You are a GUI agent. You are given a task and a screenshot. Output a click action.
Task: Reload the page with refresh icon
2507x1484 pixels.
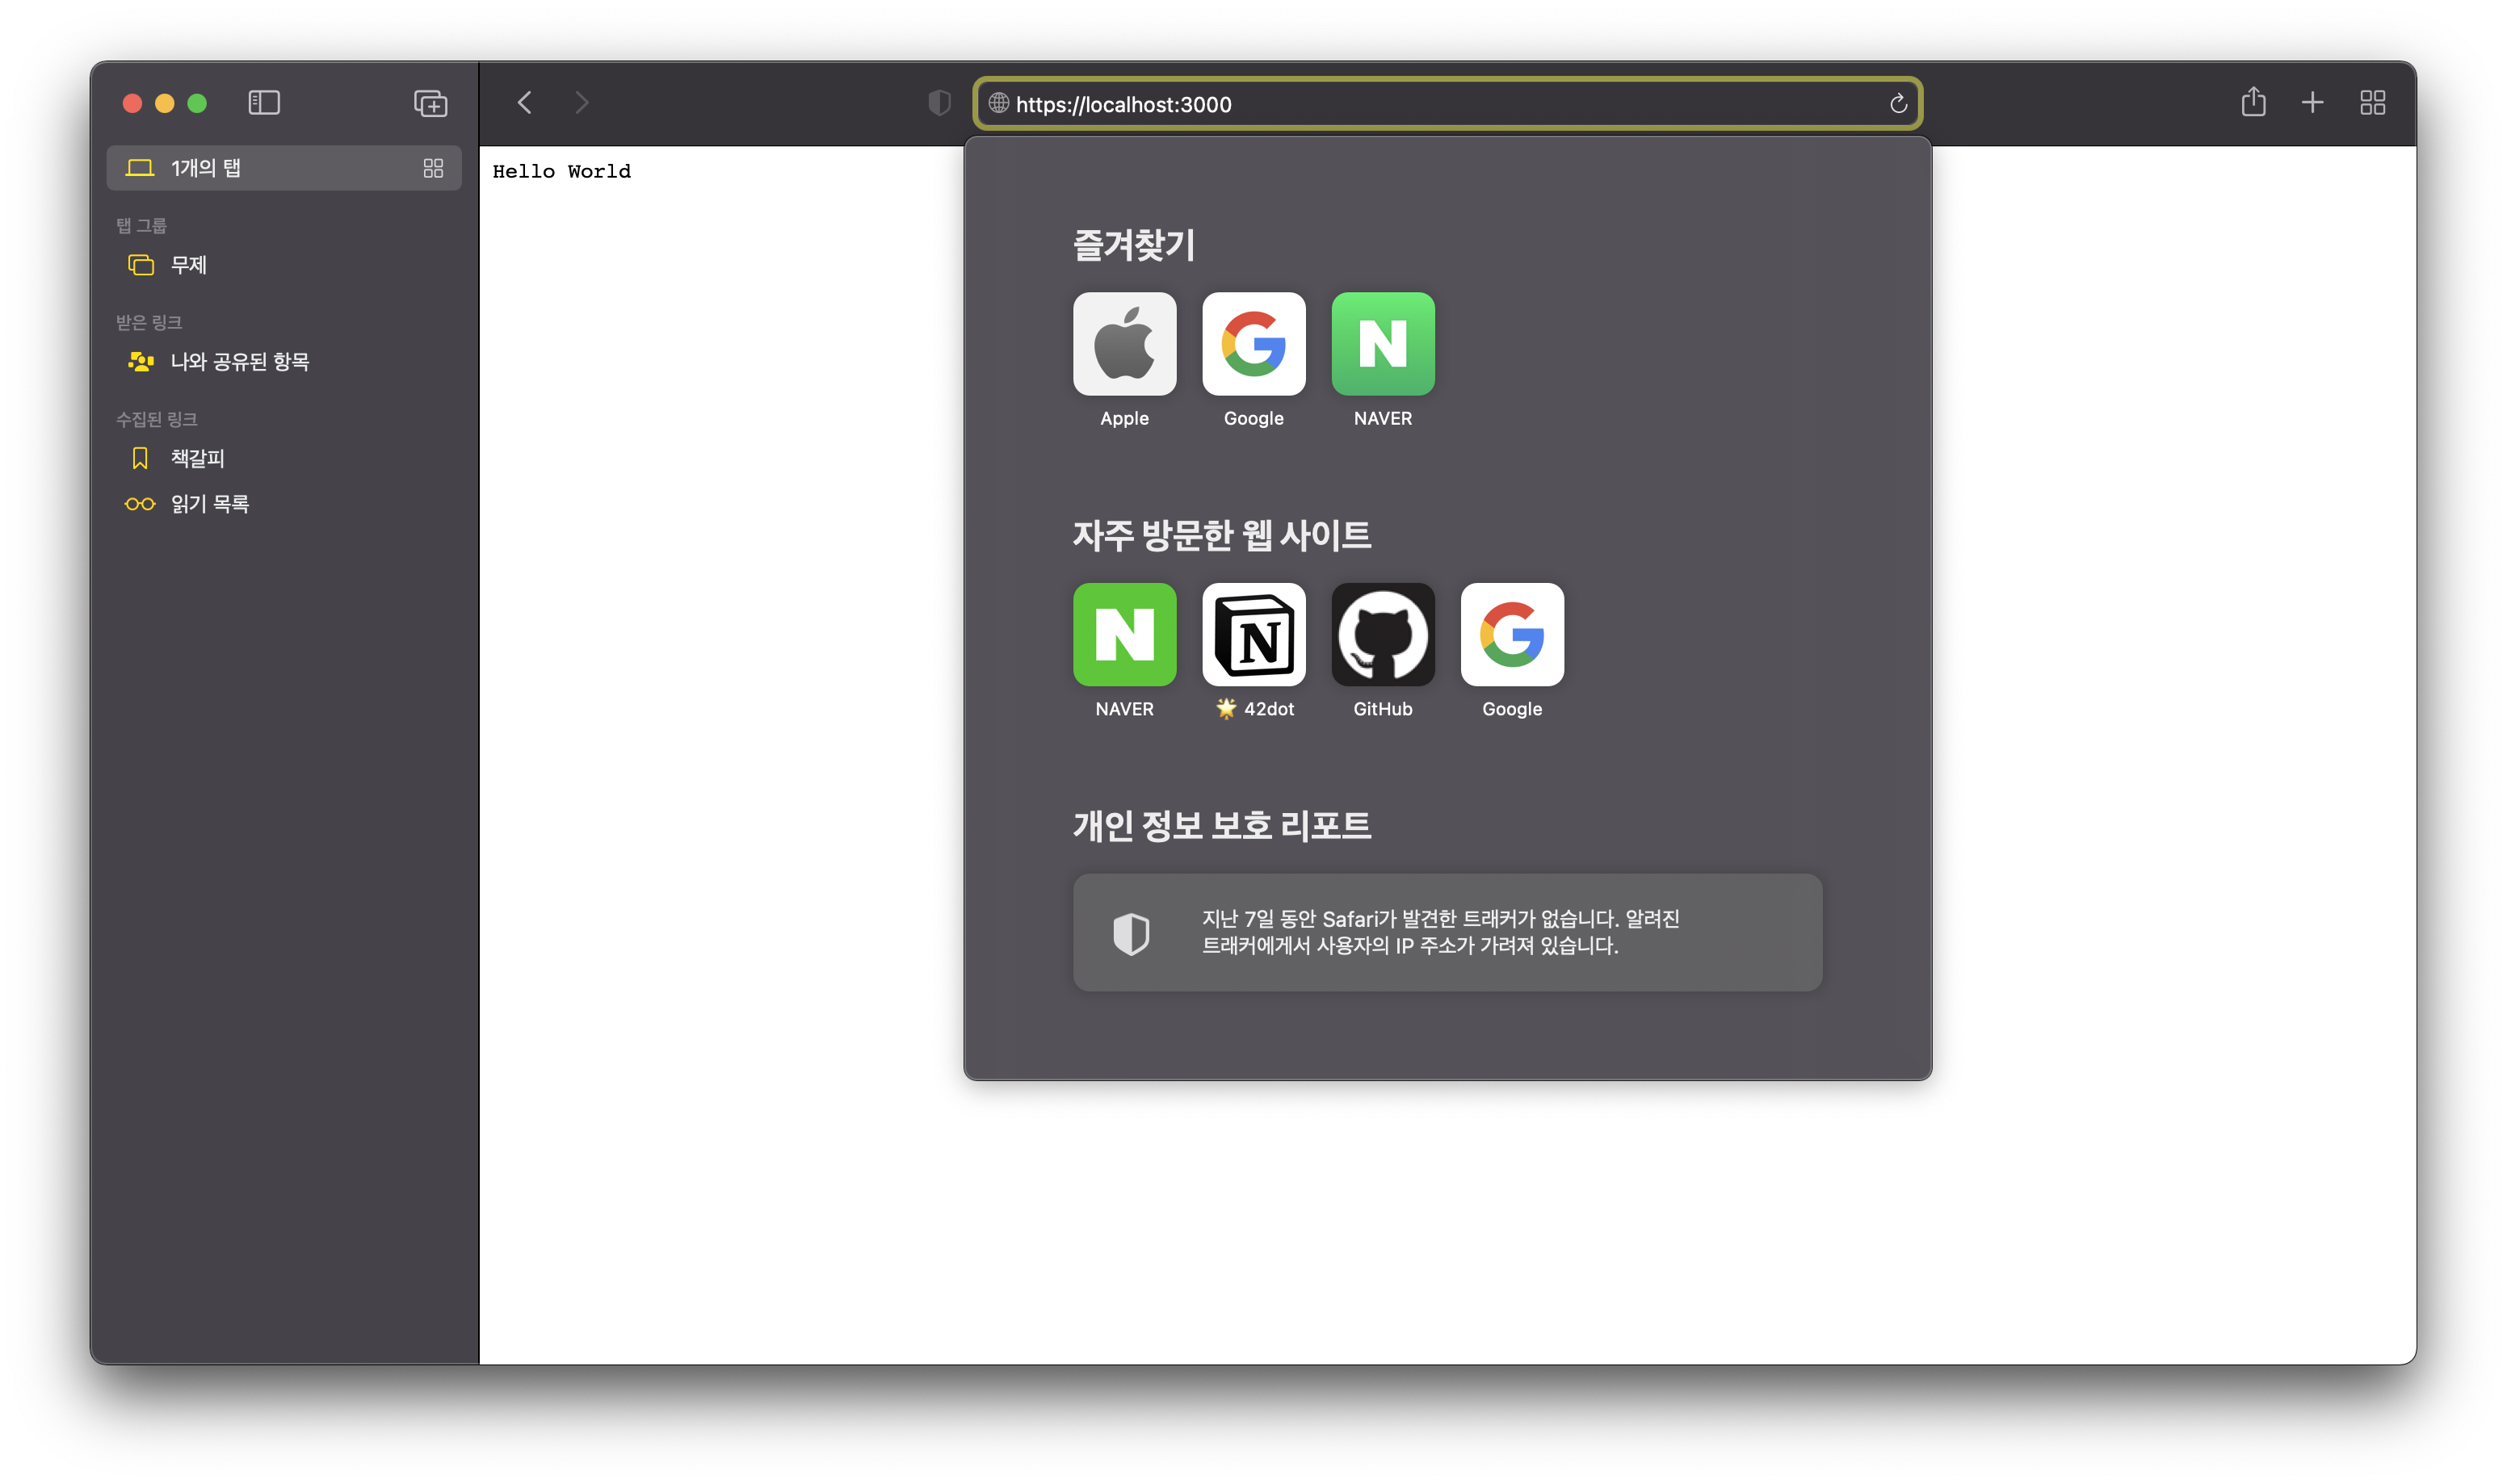1898,104
